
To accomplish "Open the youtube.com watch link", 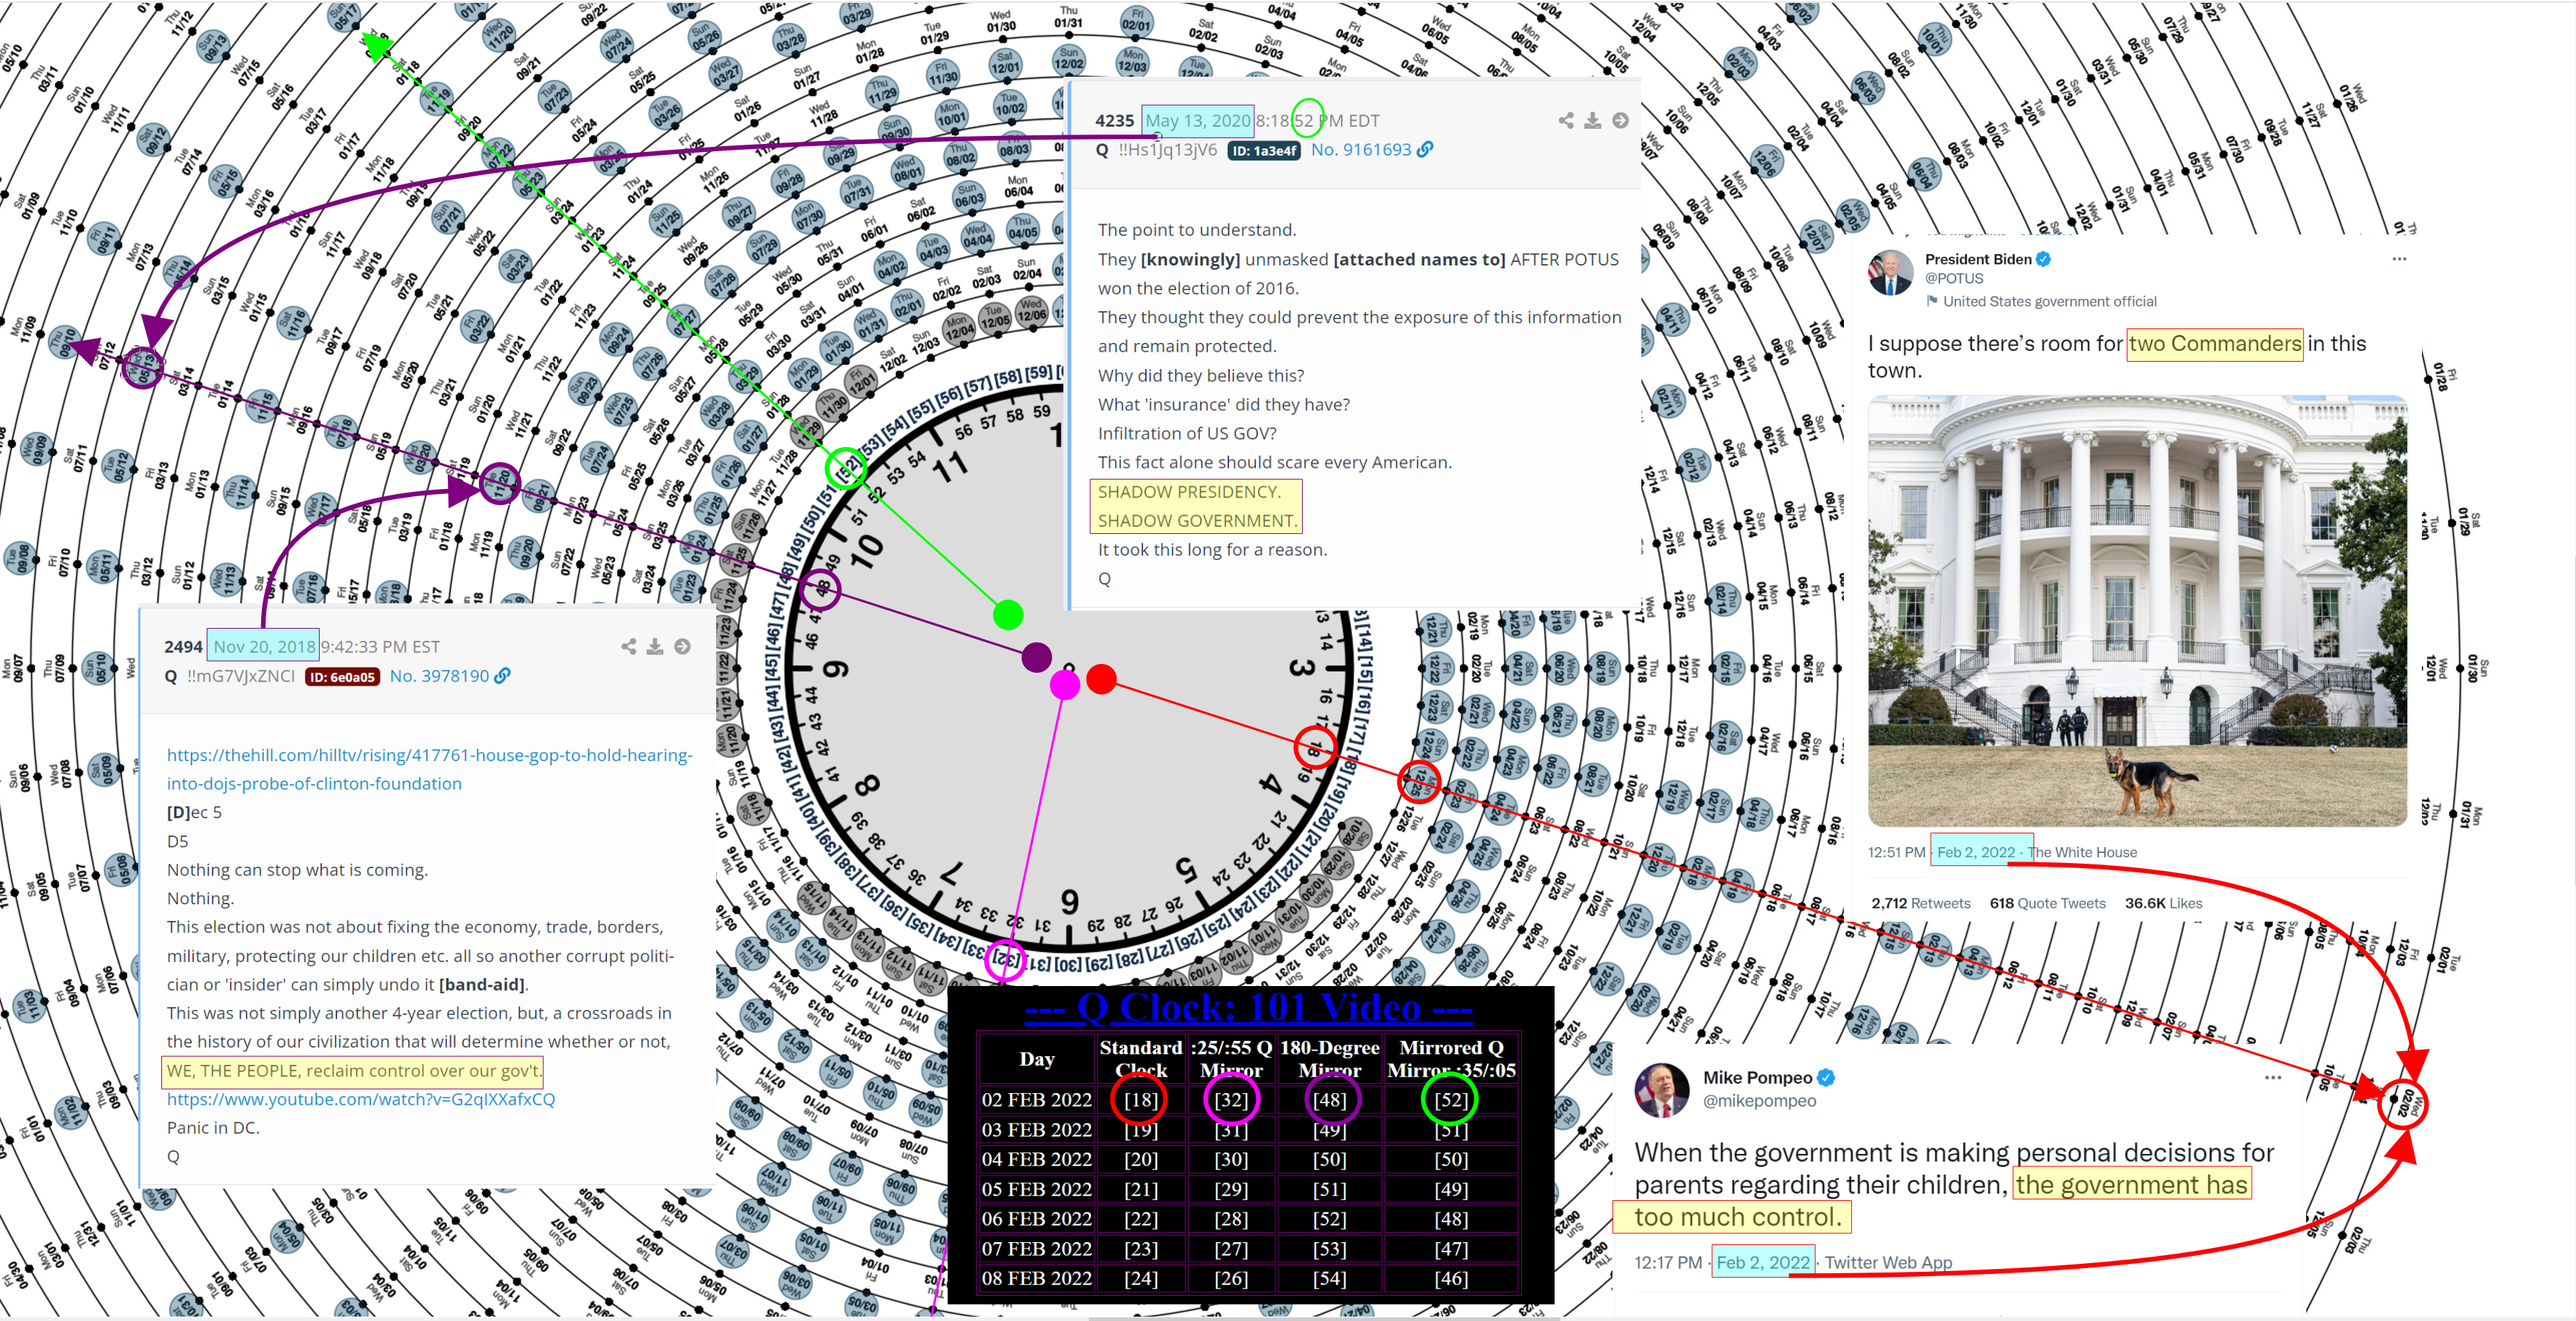I will [x=360, y=1099].
